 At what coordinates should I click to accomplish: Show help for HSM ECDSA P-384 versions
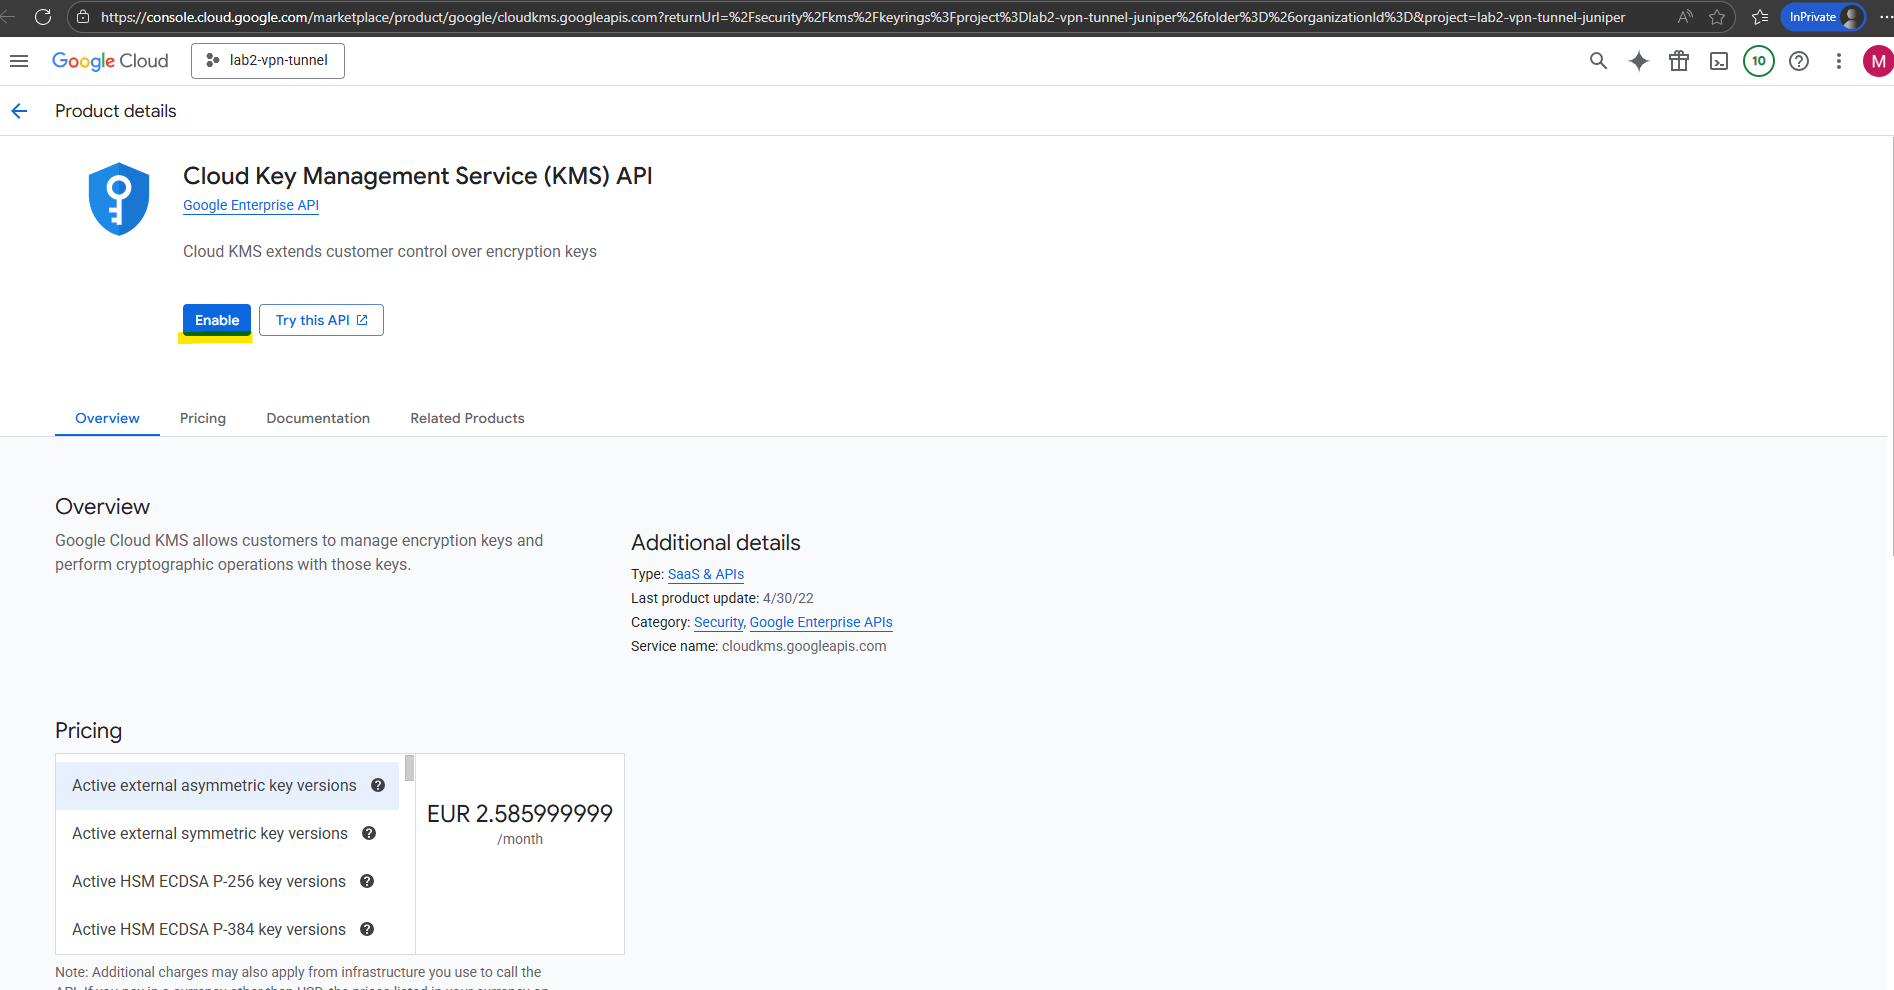[367, 929]
